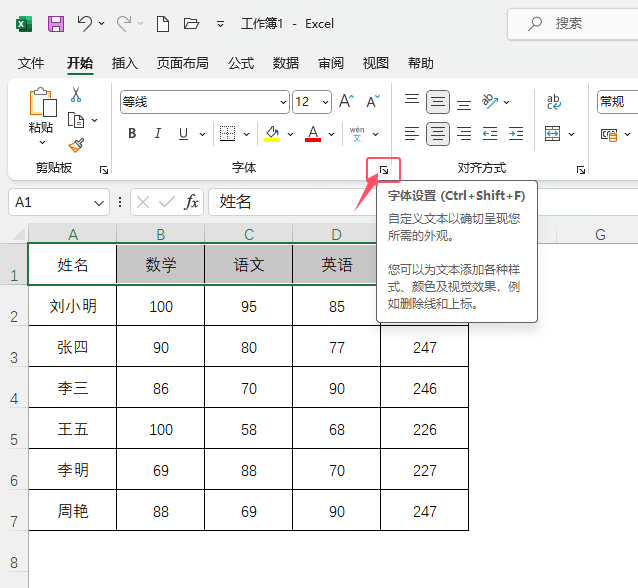The height and width of the screenshot is (588, 638).
Task: Click the Insert Function fx icon
Action: pos(191,202)
